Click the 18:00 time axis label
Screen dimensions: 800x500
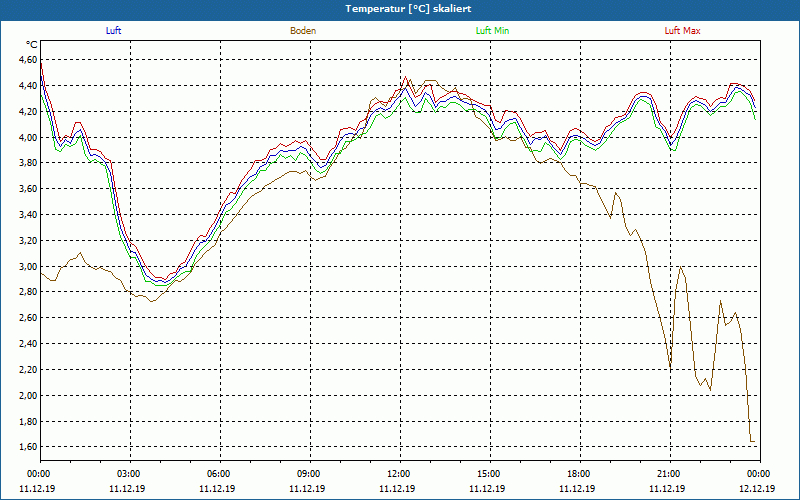point(580,474)
